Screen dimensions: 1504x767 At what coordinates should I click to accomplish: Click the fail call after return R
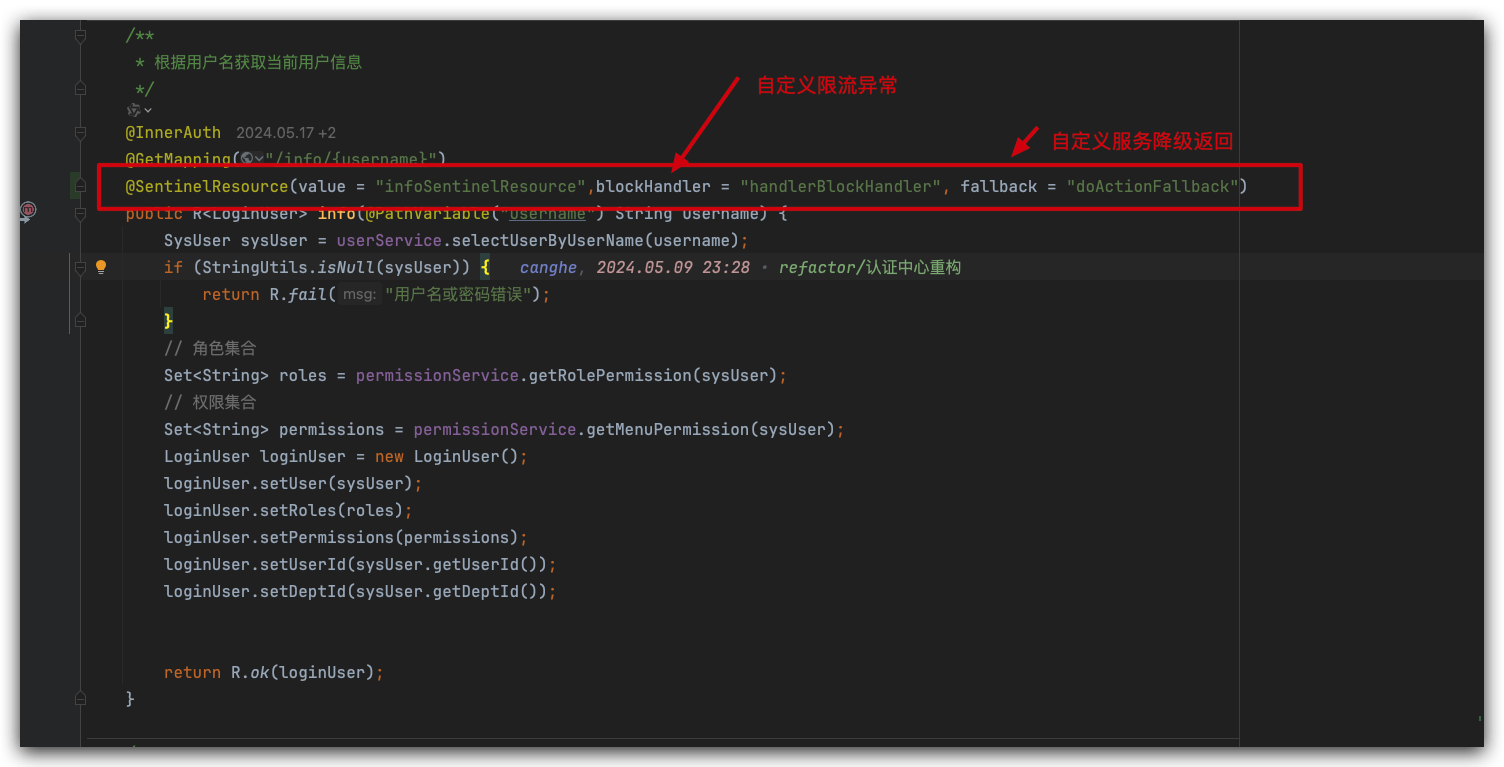308,294
